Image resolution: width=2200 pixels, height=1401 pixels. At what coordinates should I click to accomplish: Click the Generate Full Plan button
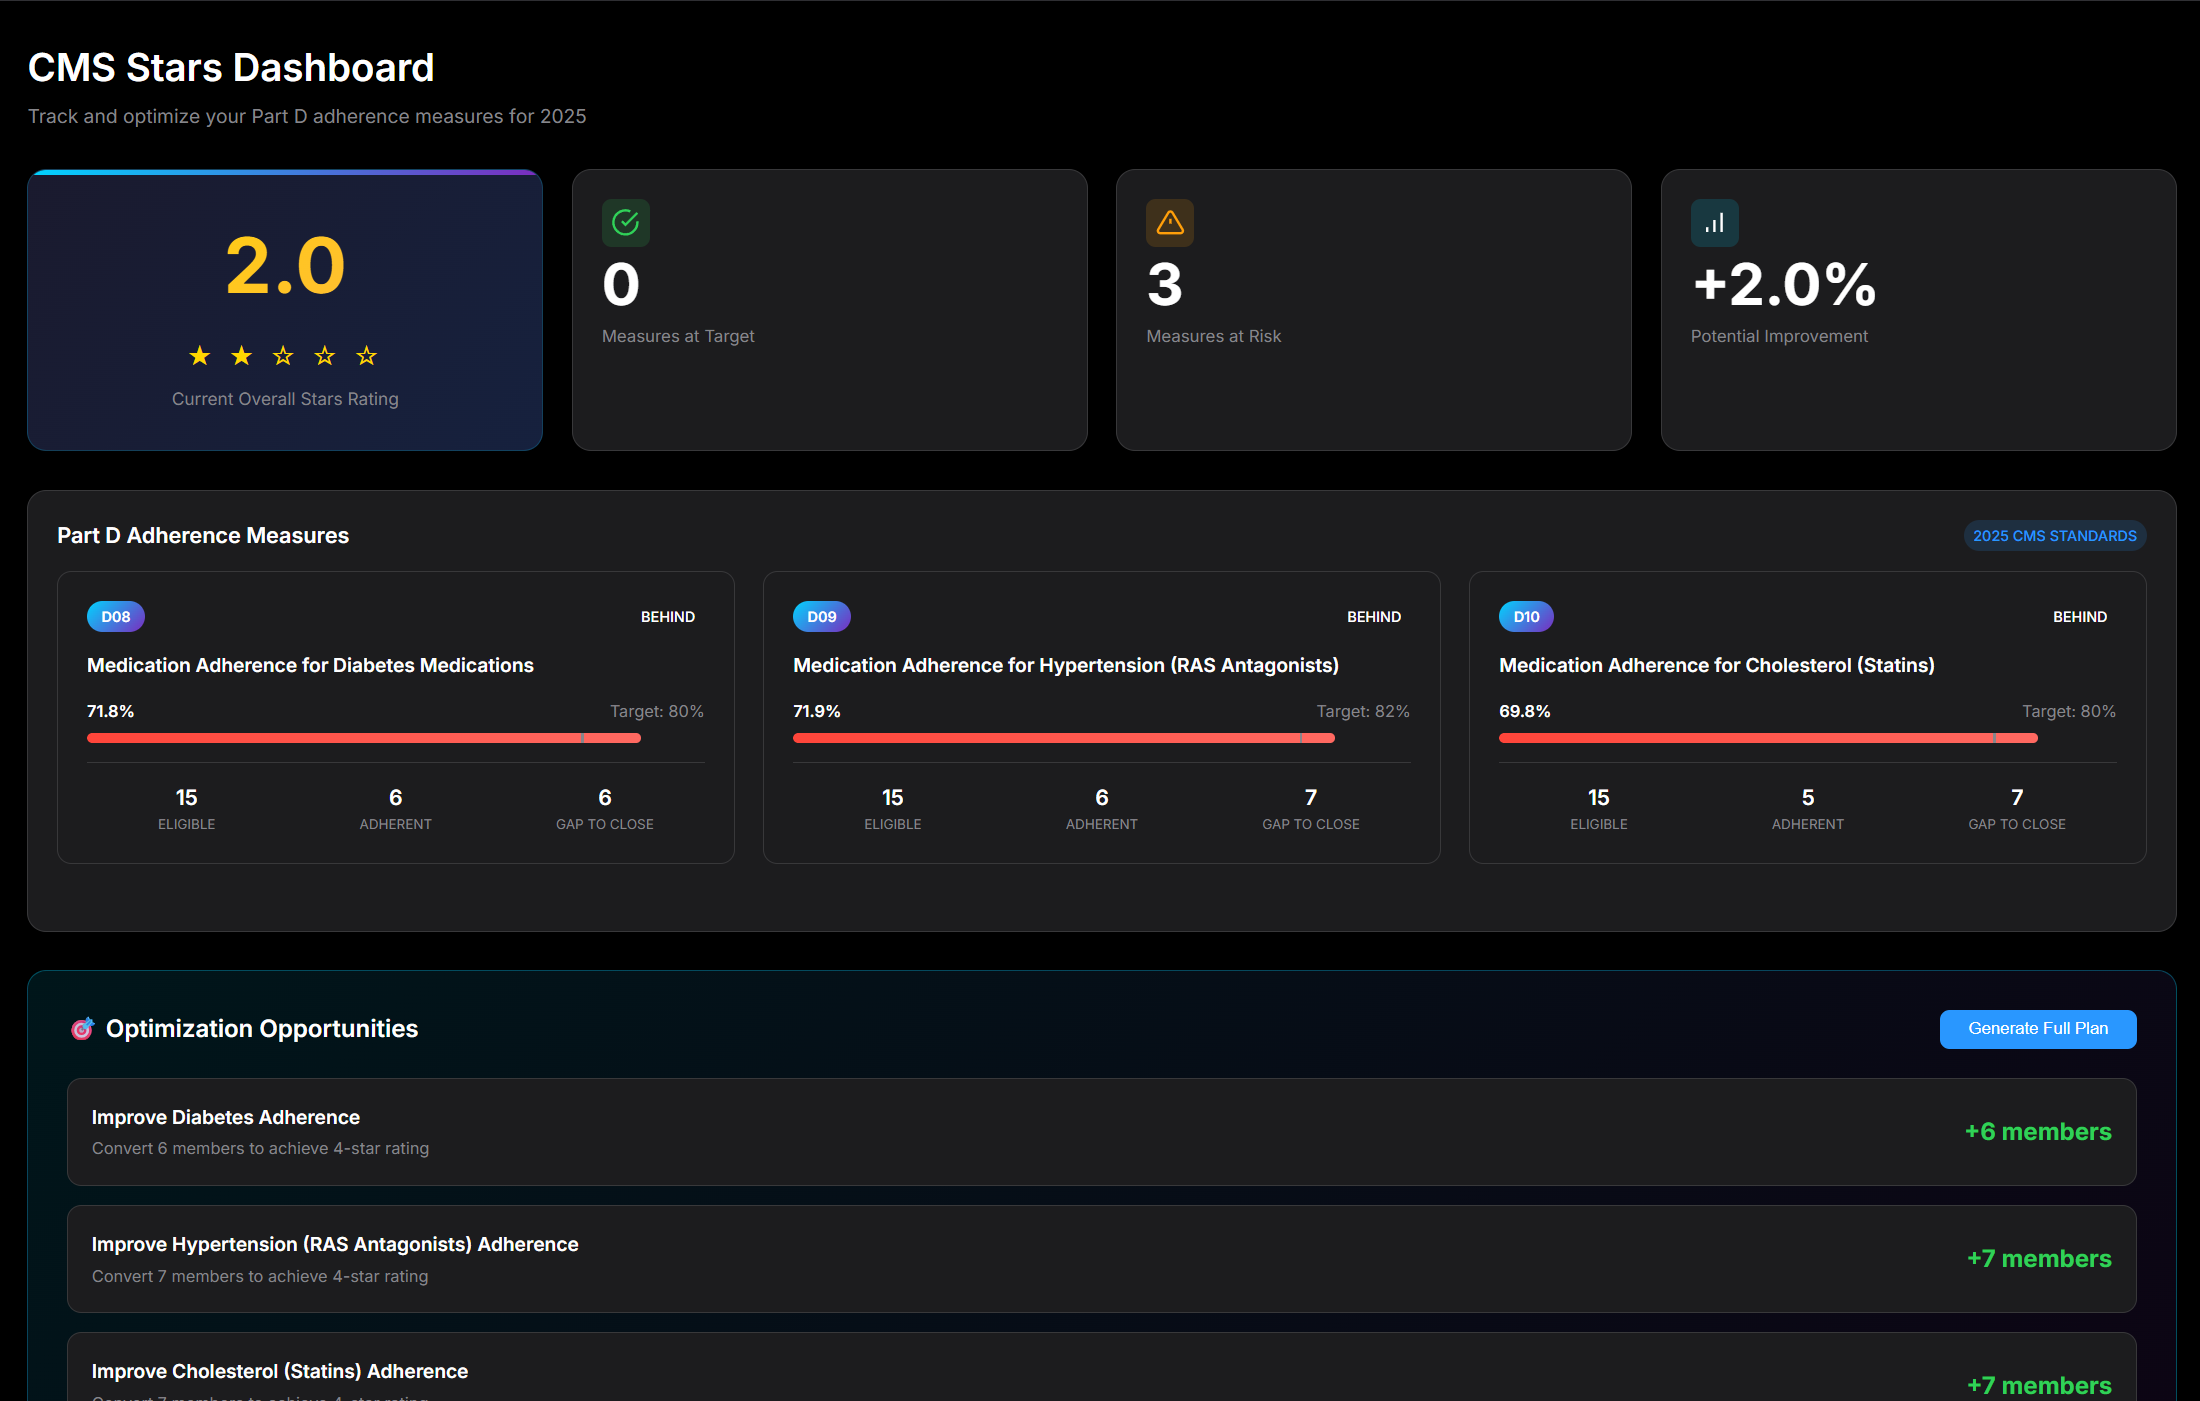[x=2037, y=1028]
